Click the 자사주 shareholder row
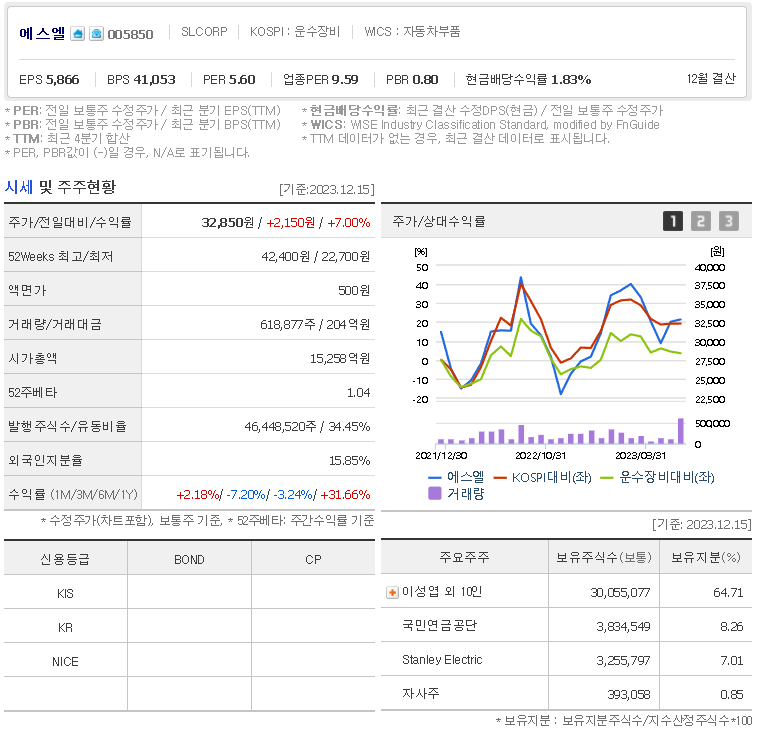 point(566,694)
